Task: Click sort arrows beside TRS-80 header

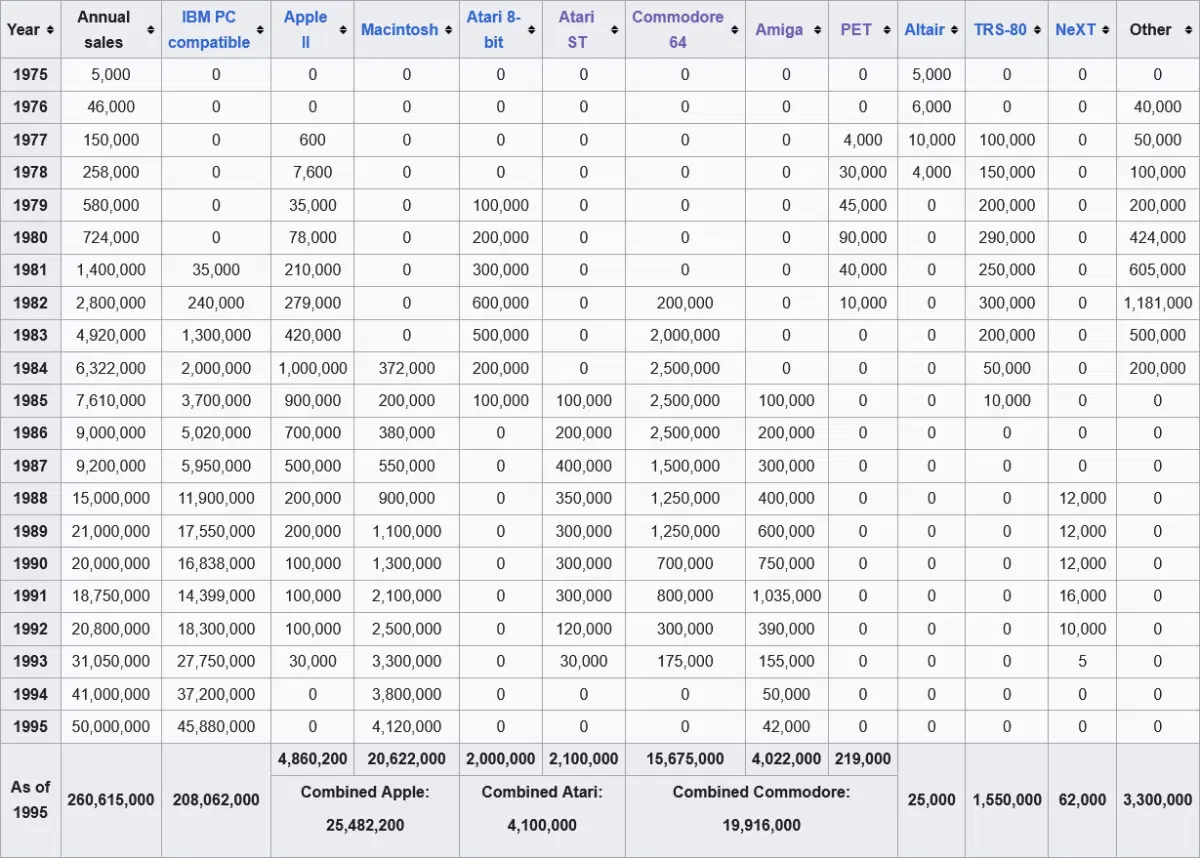Action: tap(1038, 30)
